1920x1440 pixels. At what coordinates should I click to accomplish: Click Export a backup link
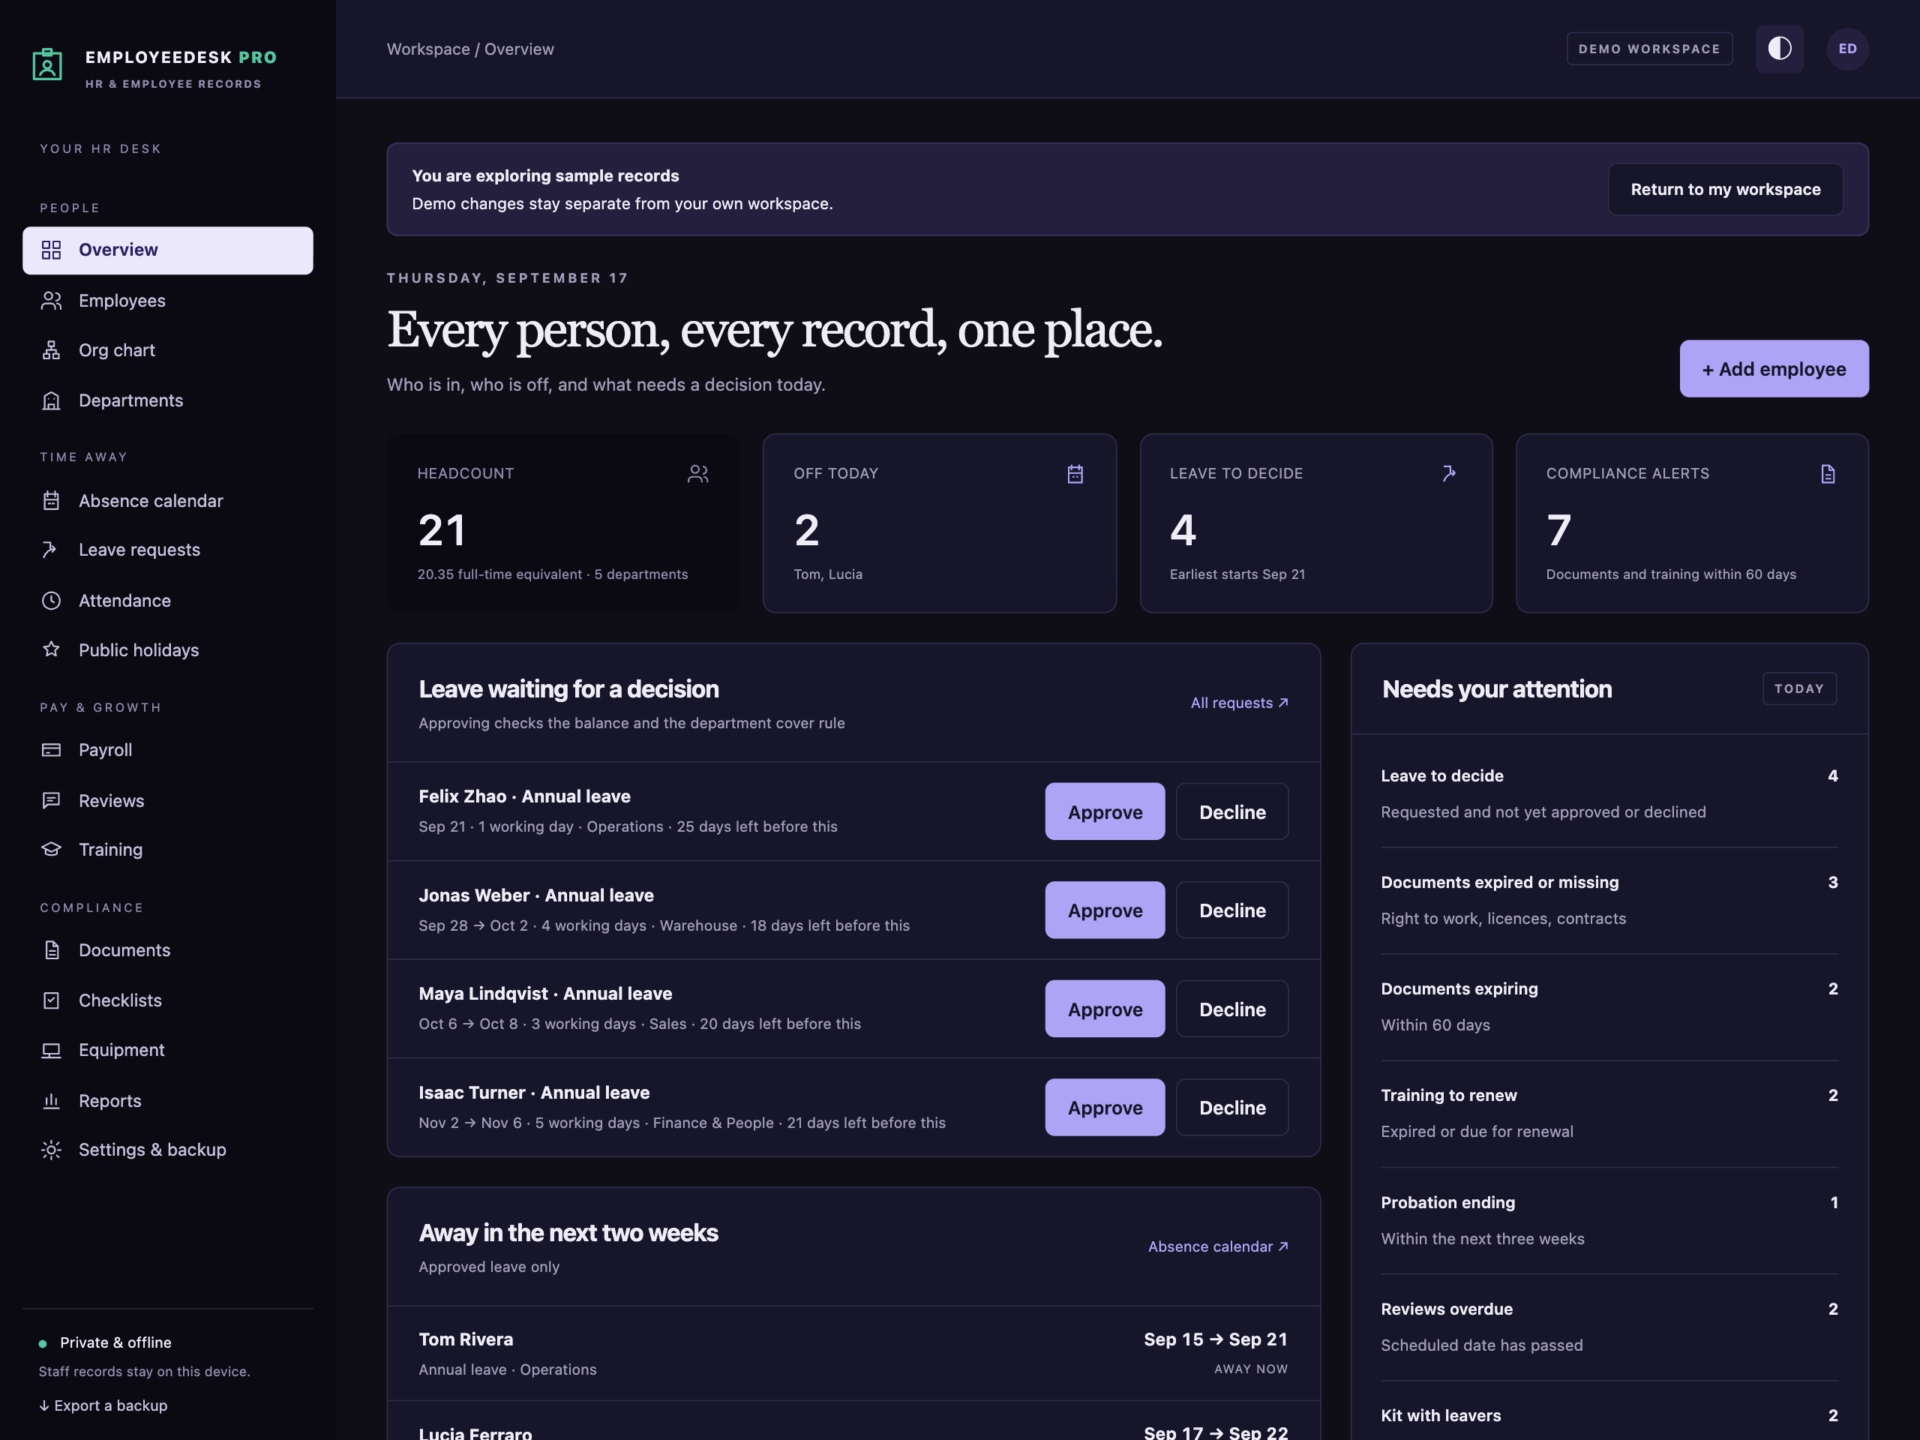pyautogui.click(x=103, y=1405)
